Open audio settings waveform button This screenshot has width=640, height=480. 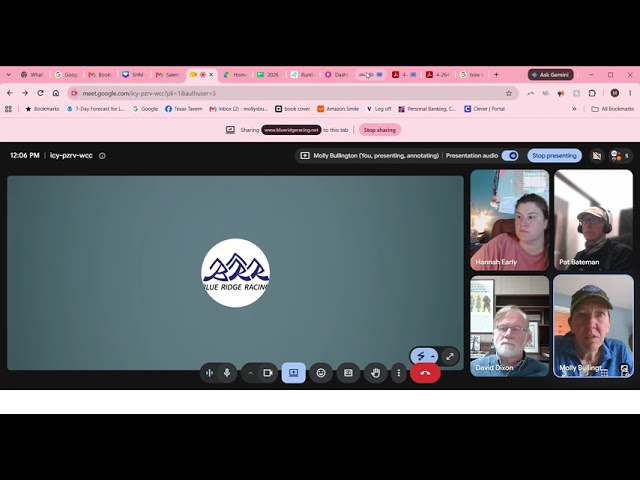(x=209, y=373)
